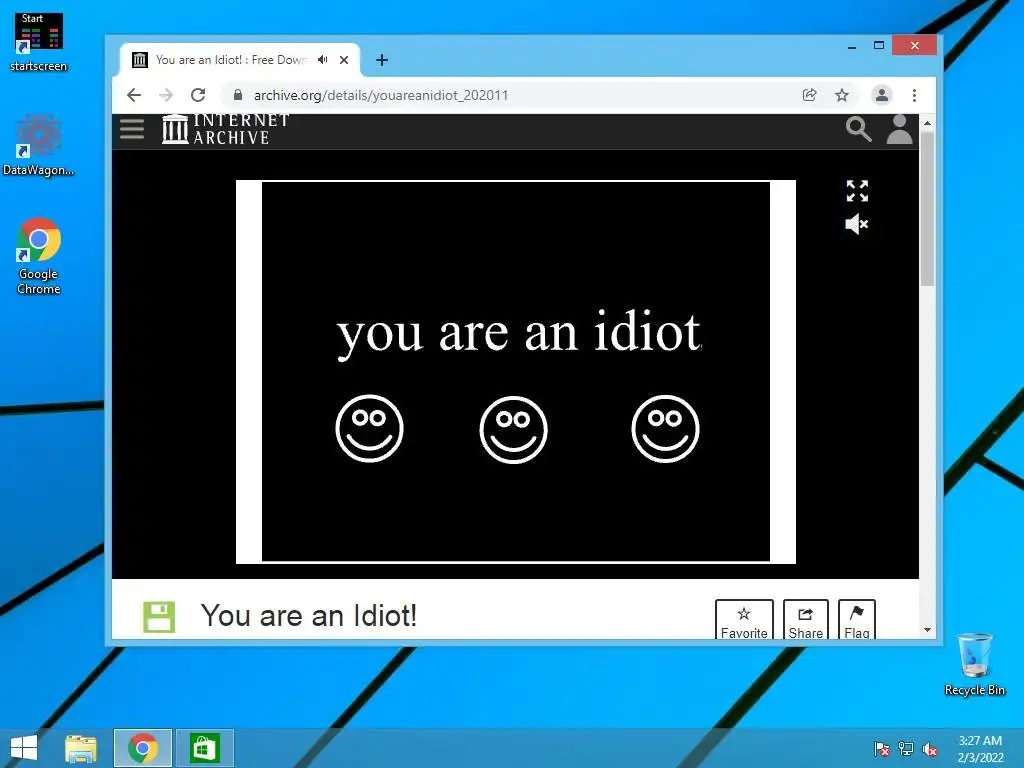Click the vertical scrollbar thumb
Viewport: 1024px width, 768px height.
(x=927, y=208)
